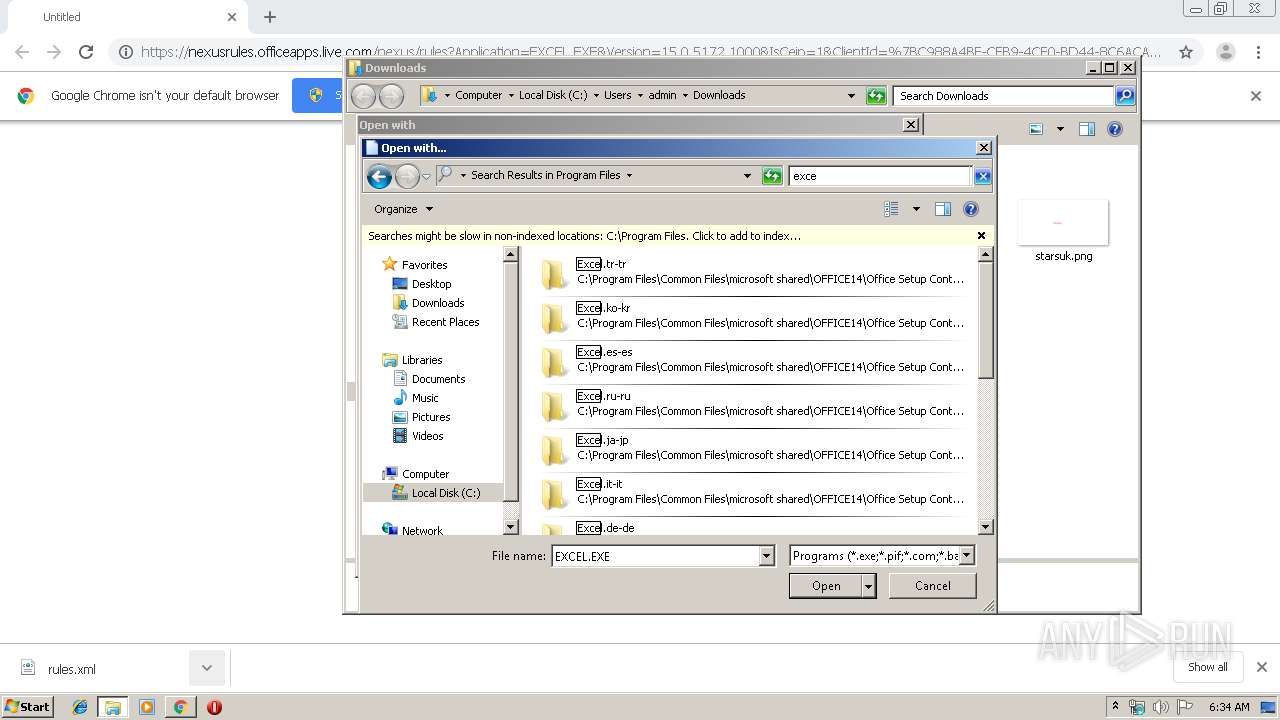Select the Excel.de-de folder
The width and height of the screenshot is (1280, 720).
pos(755,527)
